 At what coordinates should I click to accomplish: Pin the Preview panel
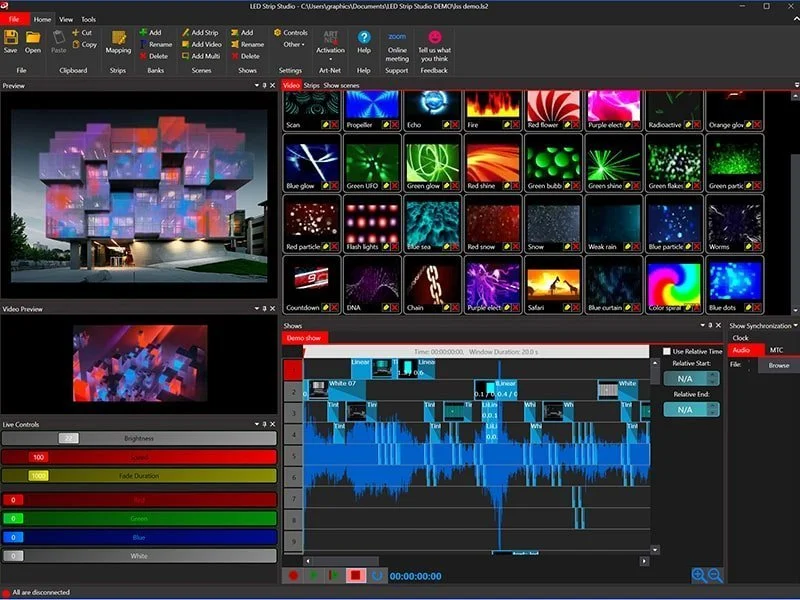click(263, 86)
